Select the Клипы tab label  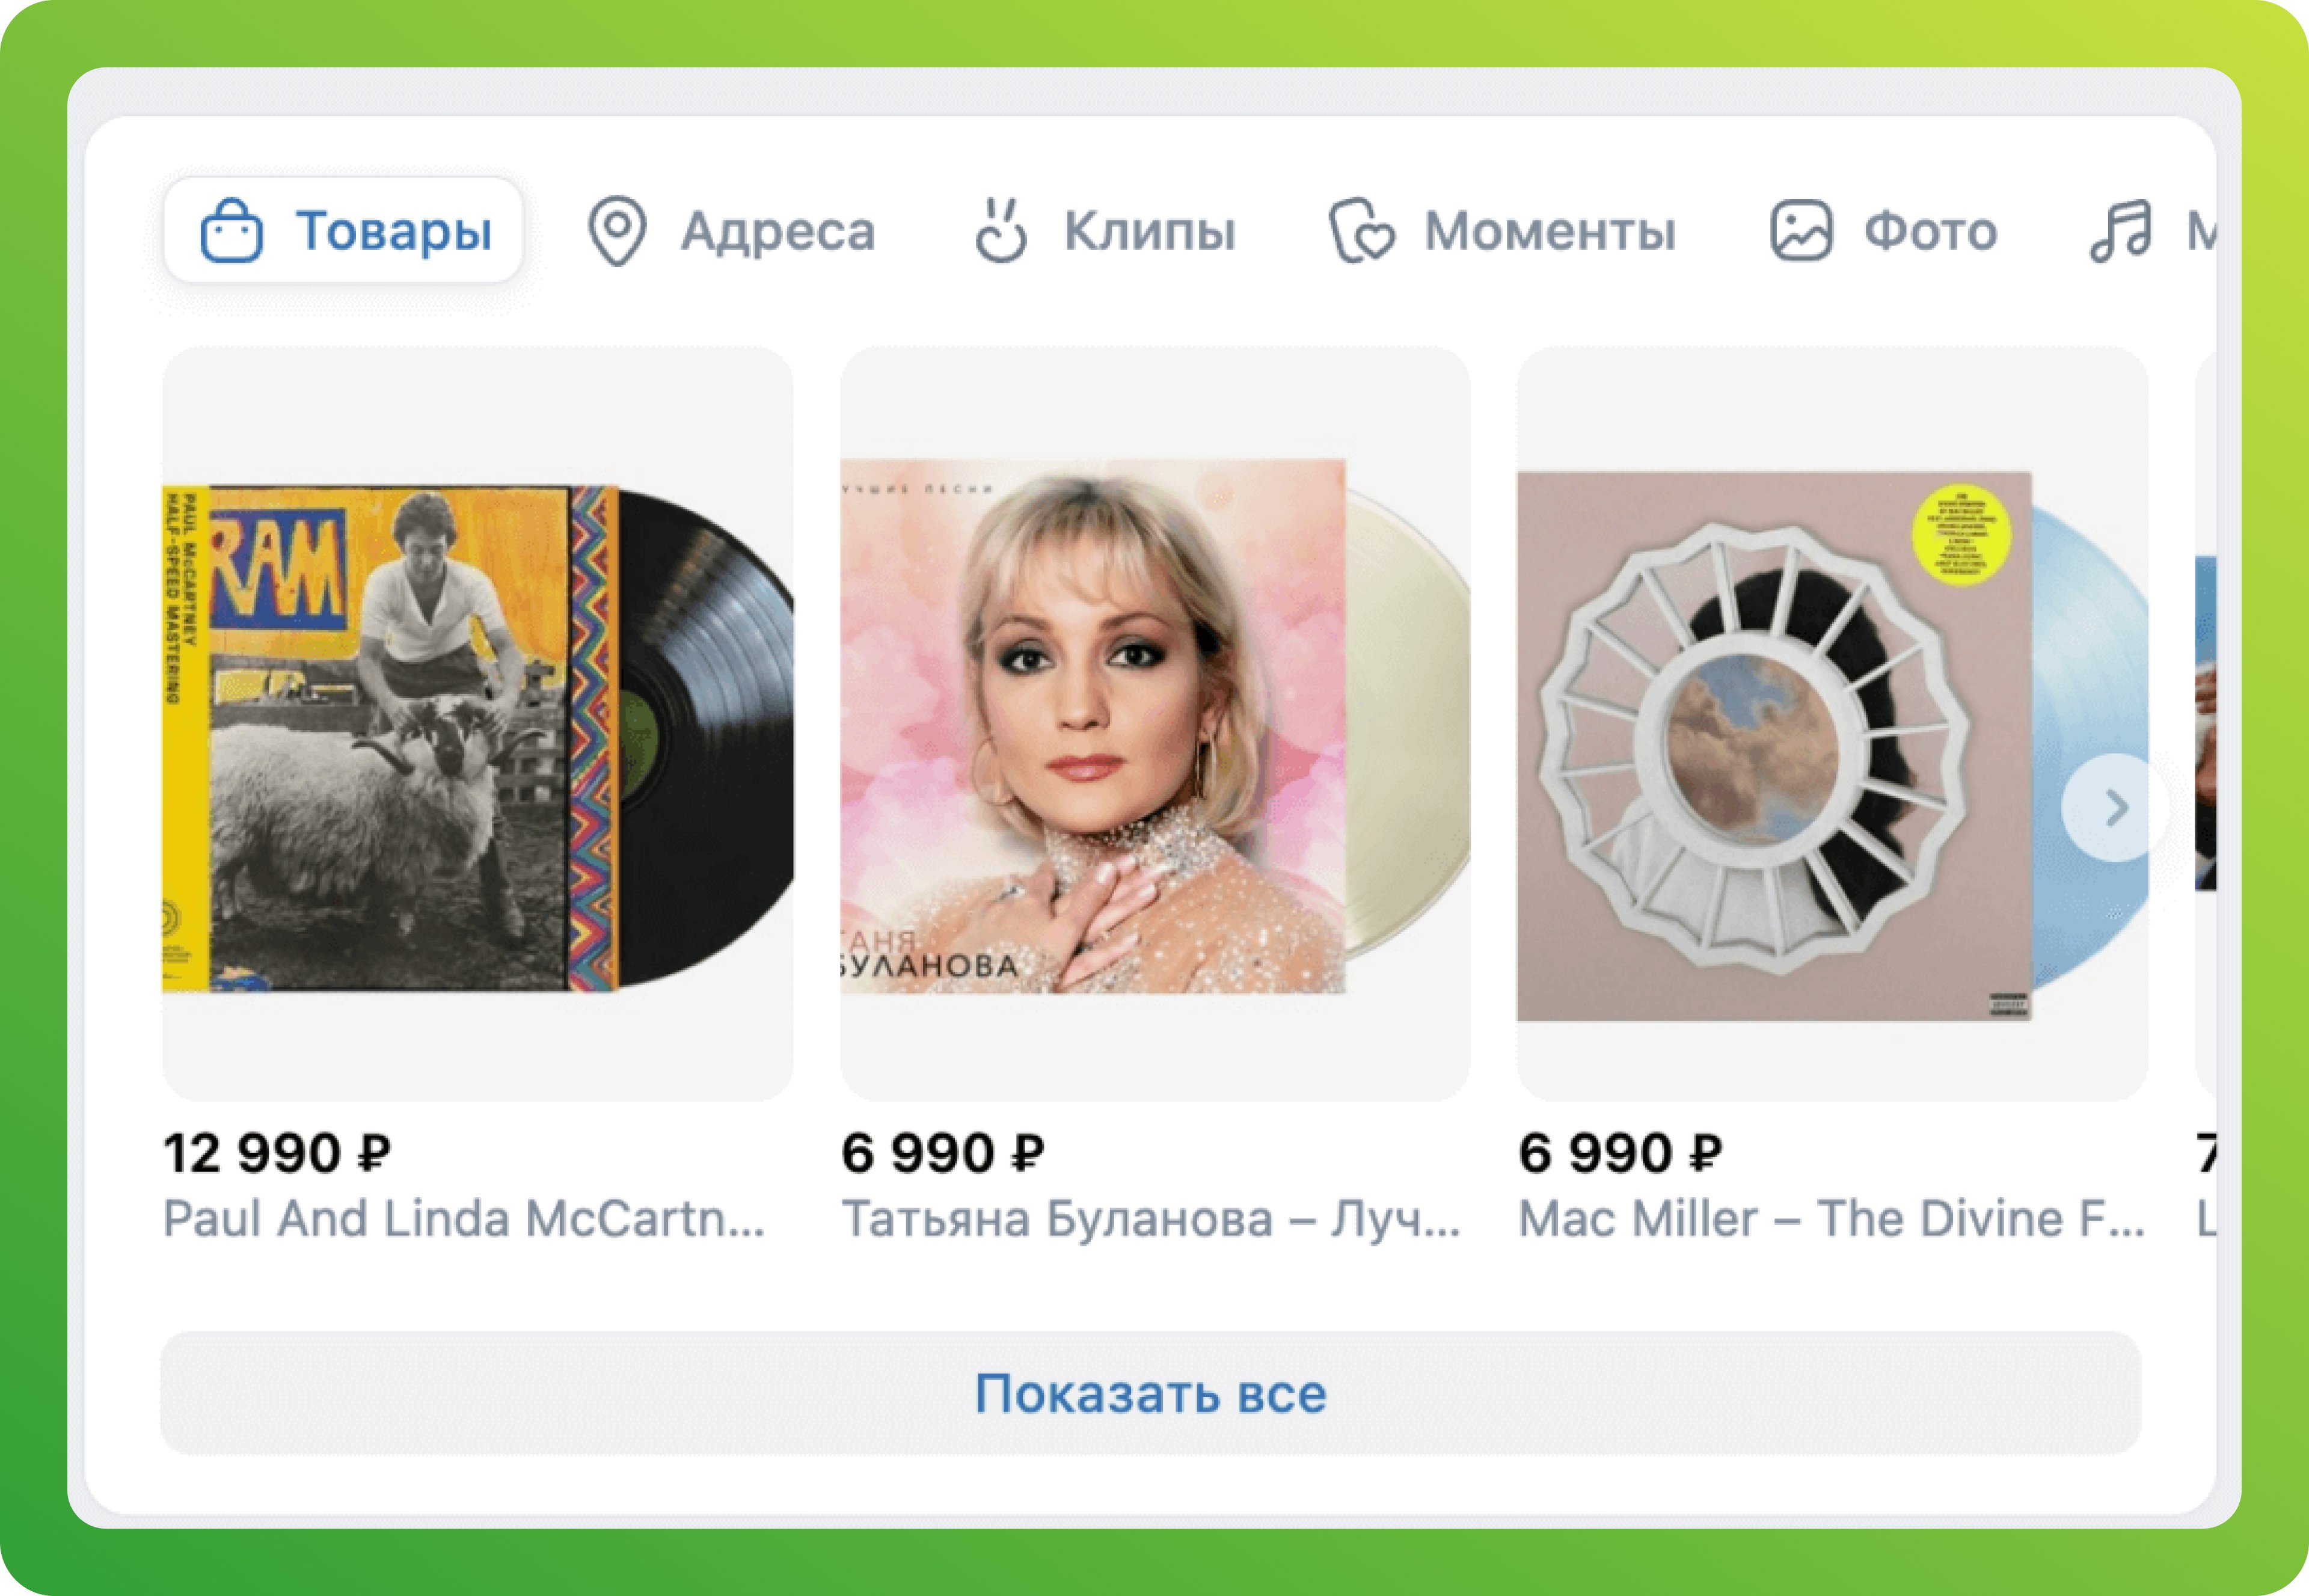tap(1149, 231)
